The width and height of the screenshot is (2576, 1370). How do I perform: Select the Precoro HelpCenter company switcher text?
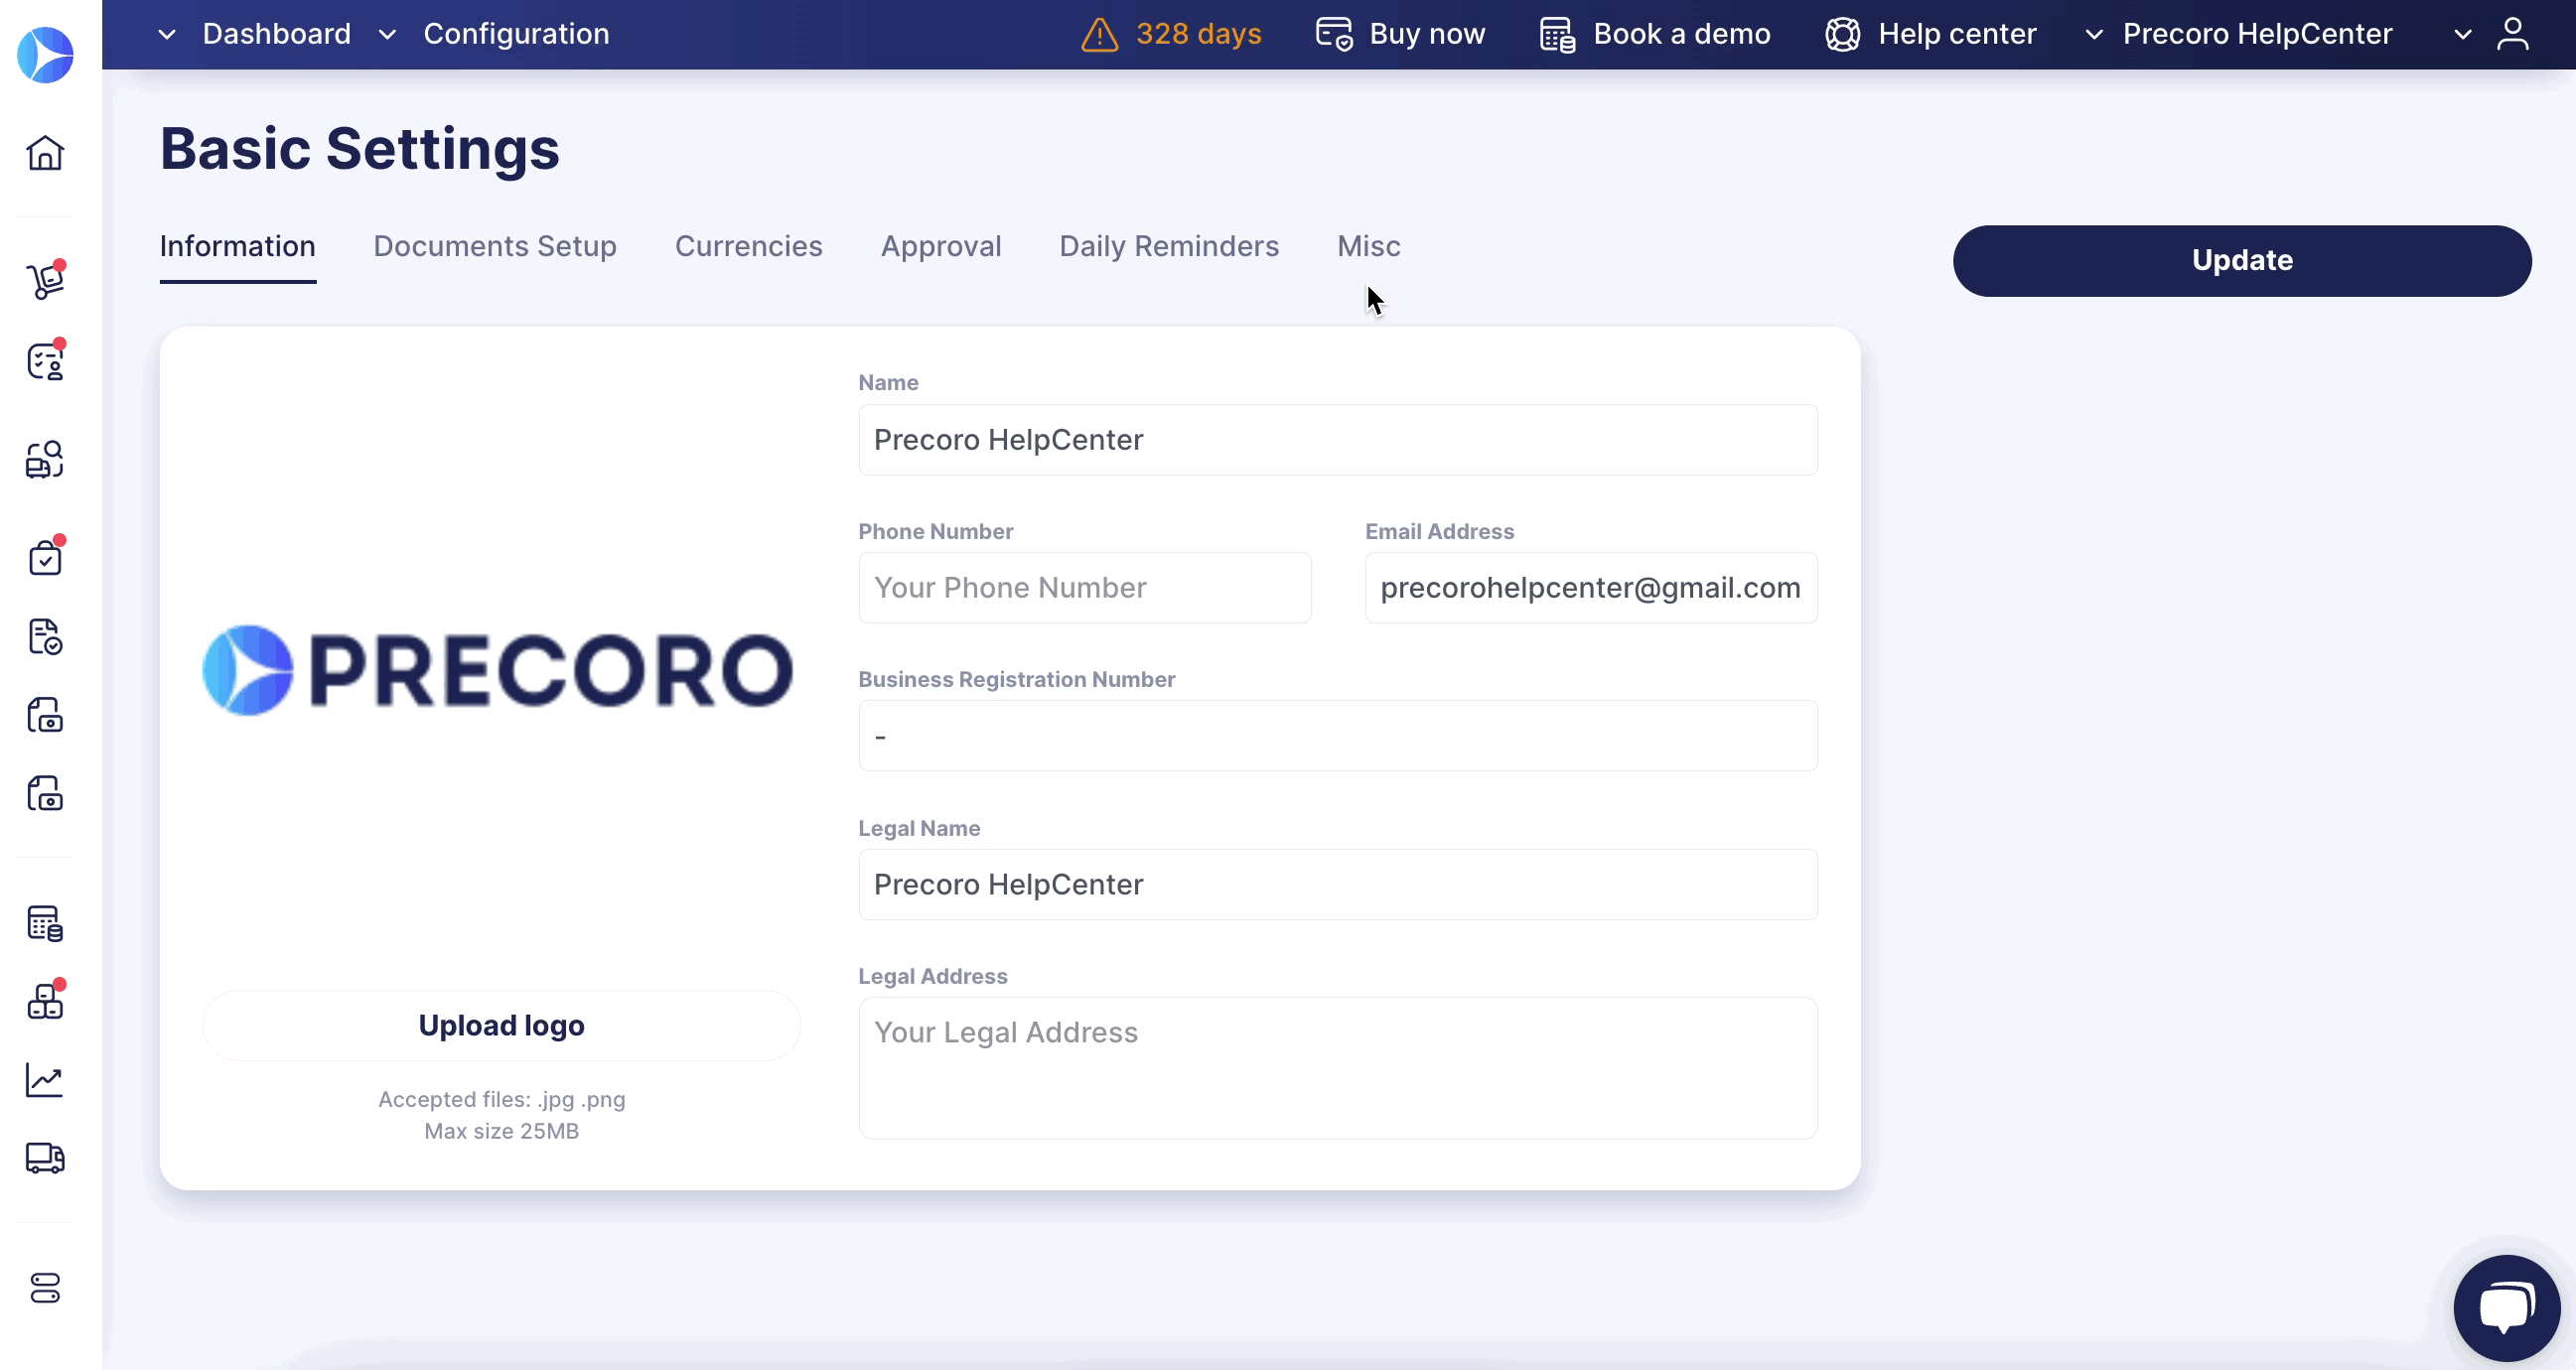coord(2257,34)
